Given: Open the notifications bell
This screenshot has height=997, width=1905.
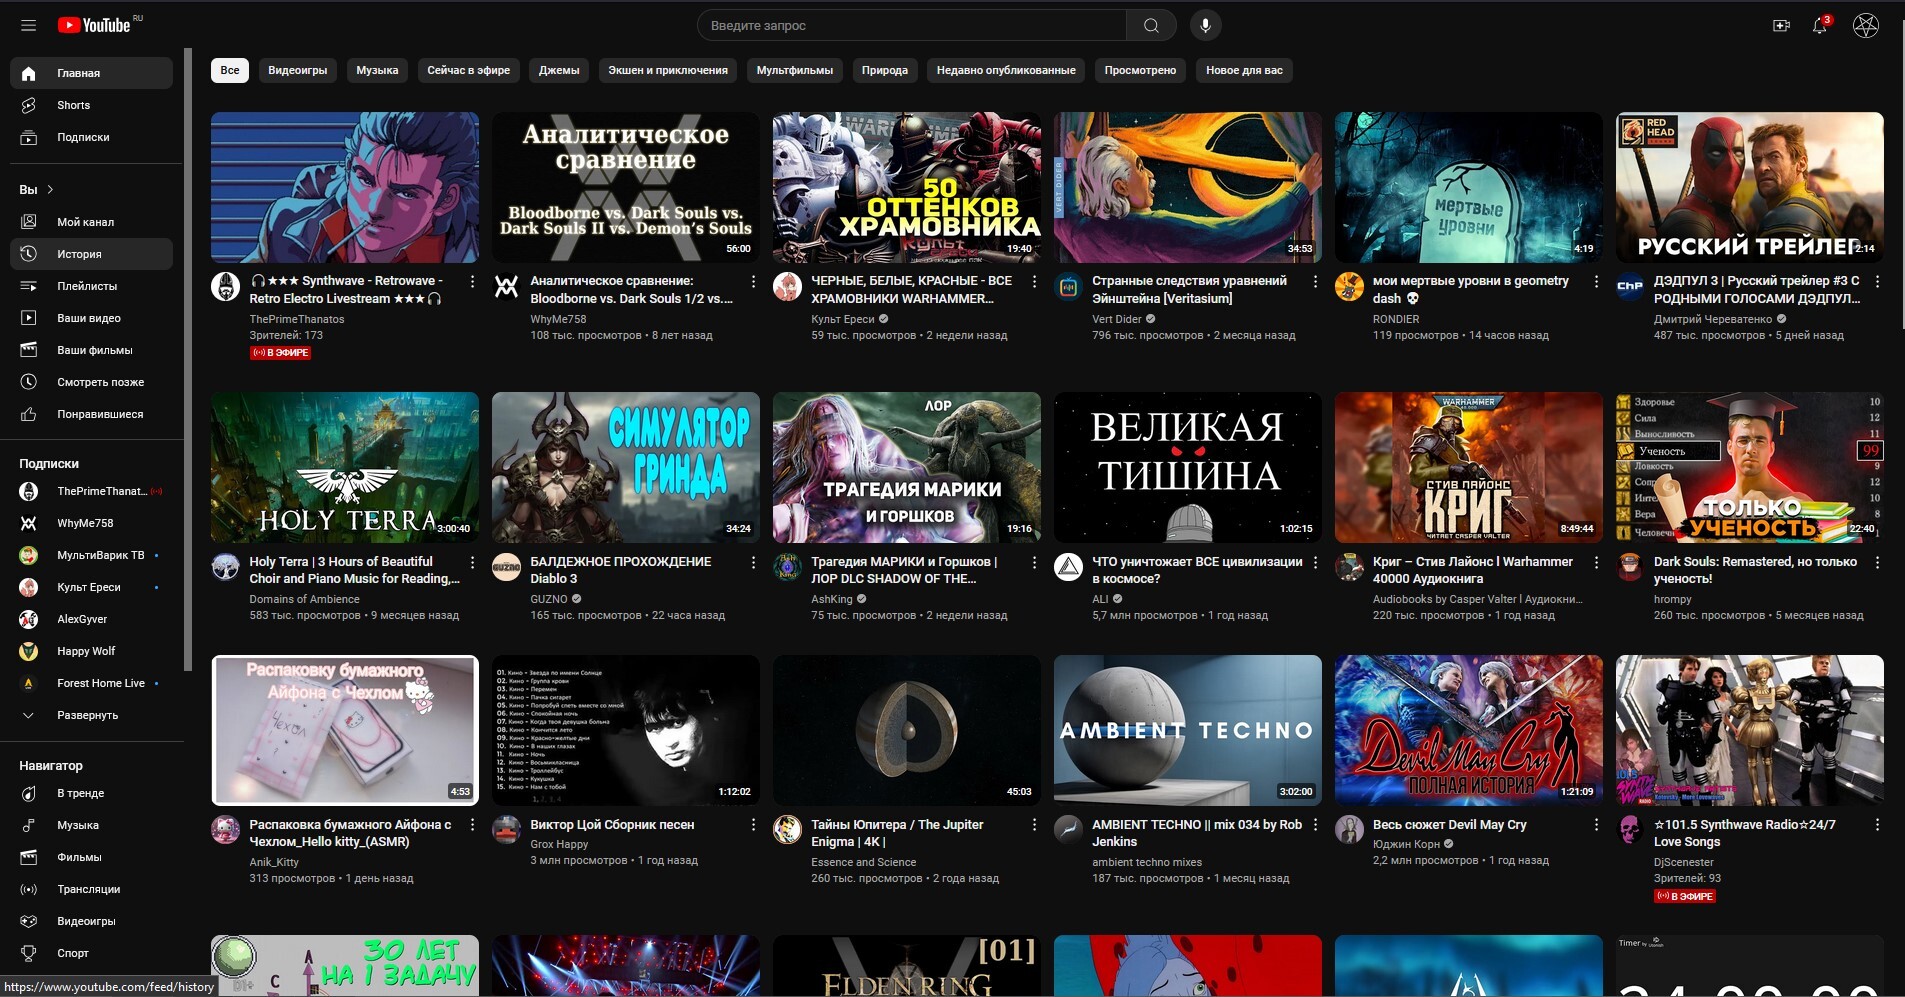Looking at the screenshot, I should 1820,25.
